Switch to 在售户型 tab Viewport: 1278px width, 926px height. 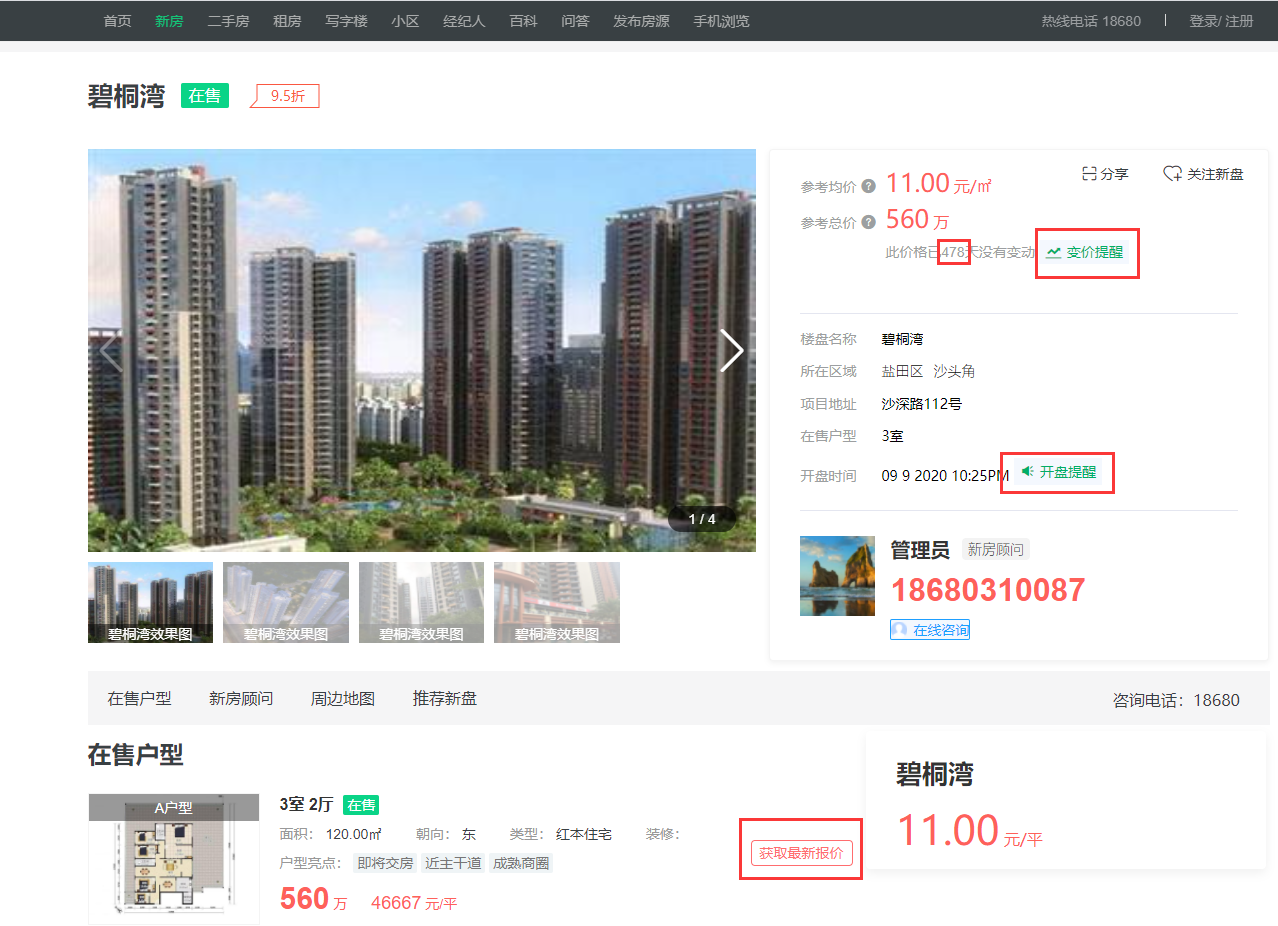139,698
